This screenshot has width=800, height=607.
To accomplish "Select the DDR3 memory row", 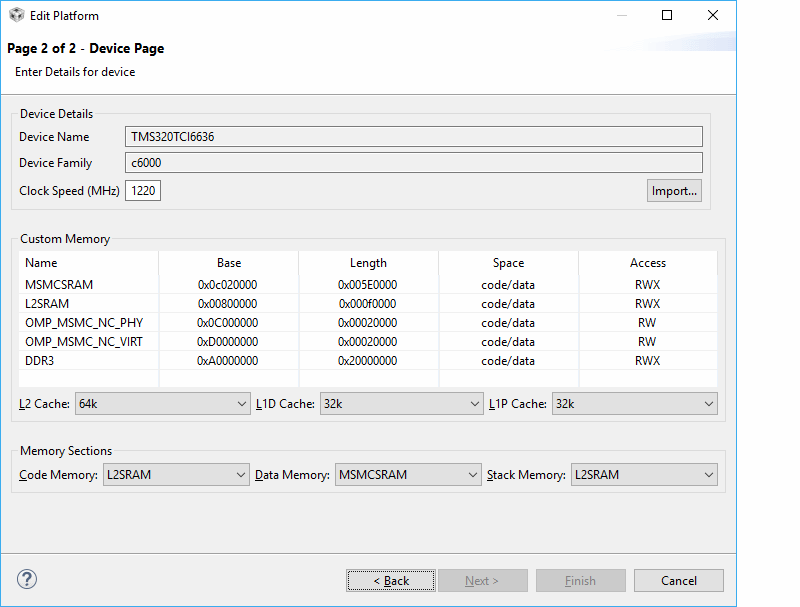I will tap(41, 361).
